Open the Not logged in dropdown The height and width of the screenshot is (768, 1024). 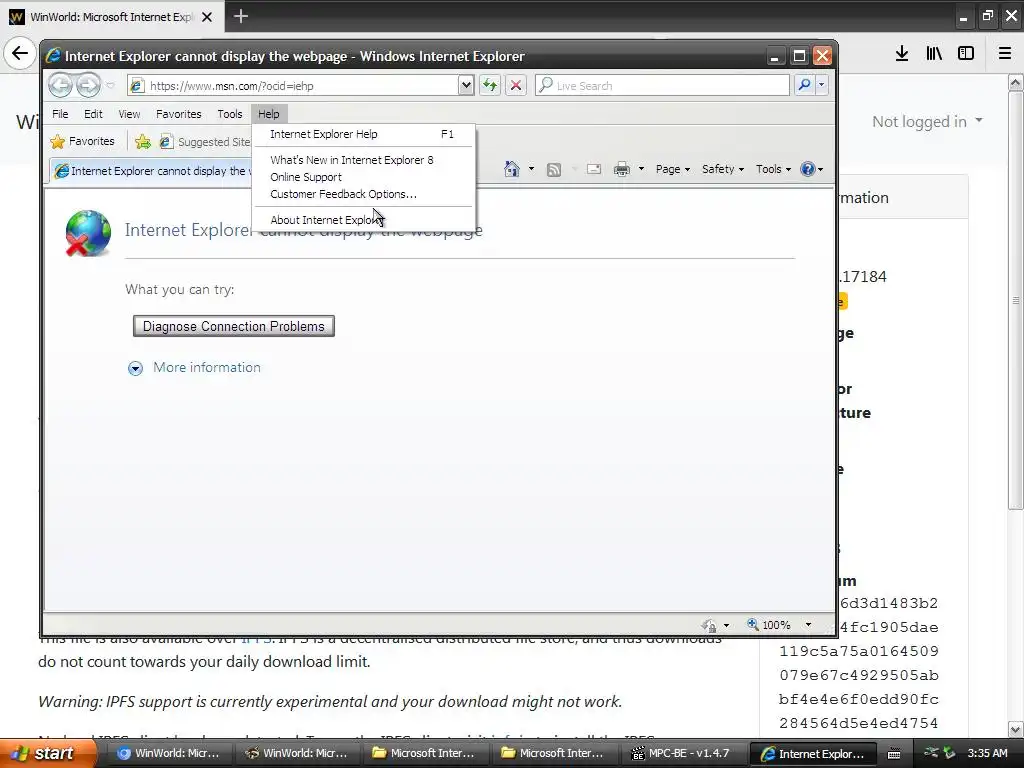(927, 121)
